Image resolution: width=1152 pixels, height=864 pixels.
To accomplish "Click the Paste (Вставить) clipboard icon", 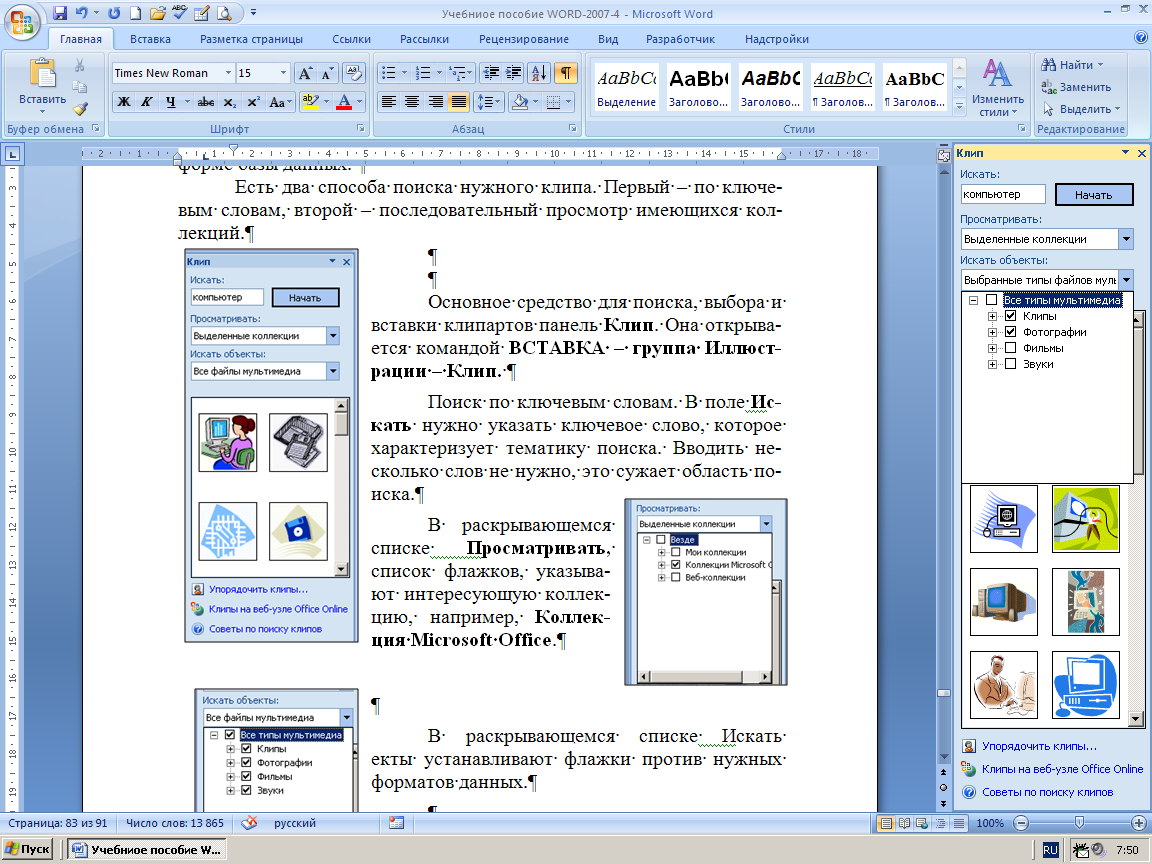I will pos(42,73).
